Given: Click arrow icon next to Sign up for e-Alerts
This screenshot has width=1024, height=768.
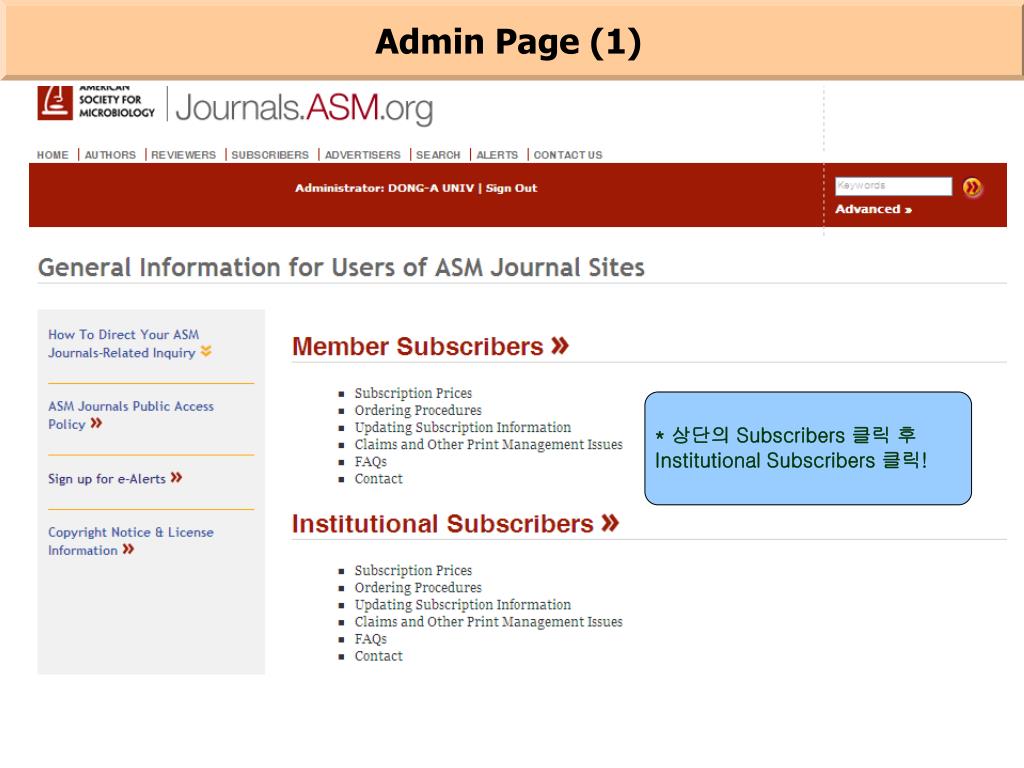Looking at the screenshot, I should (176, 478).
